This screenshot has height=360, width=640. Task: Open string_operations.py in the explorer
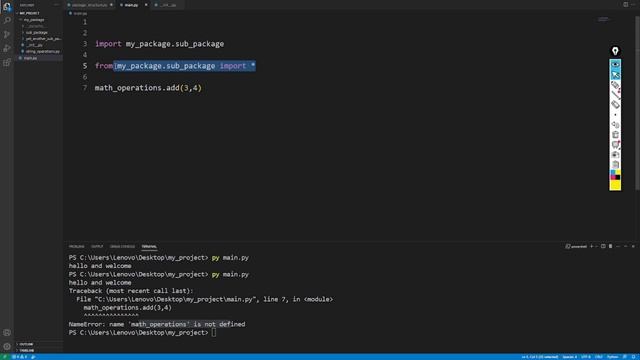click(42, 51)
